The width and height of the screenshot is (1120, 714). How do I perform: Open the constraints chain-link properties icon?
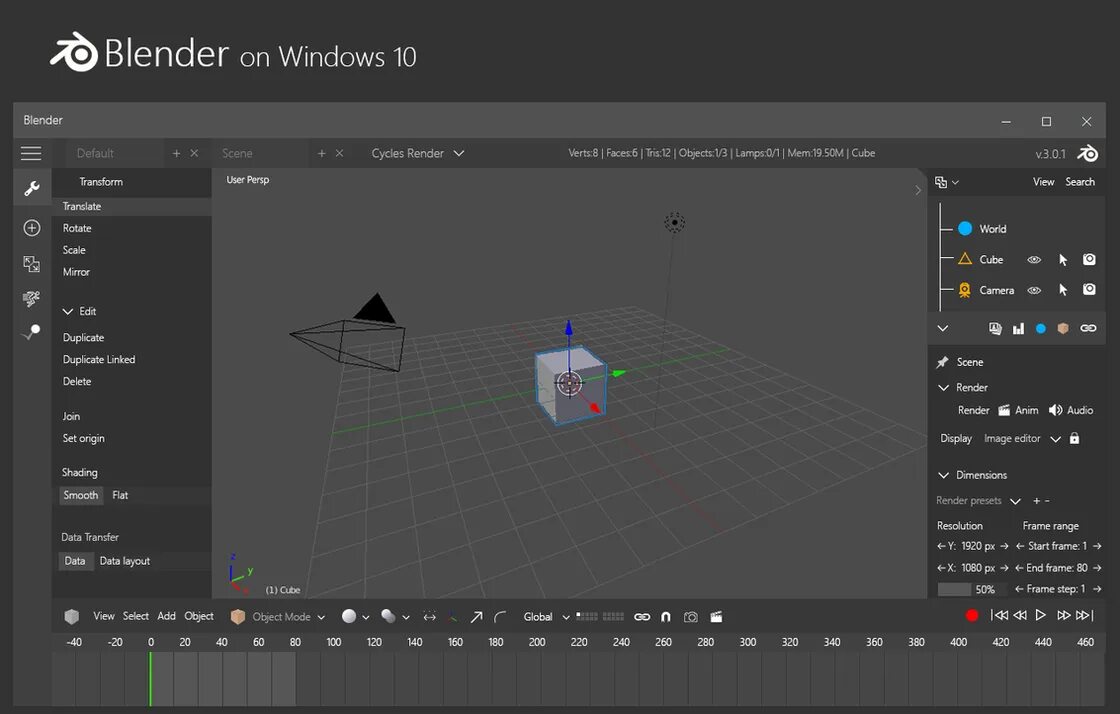(1088, 328)
